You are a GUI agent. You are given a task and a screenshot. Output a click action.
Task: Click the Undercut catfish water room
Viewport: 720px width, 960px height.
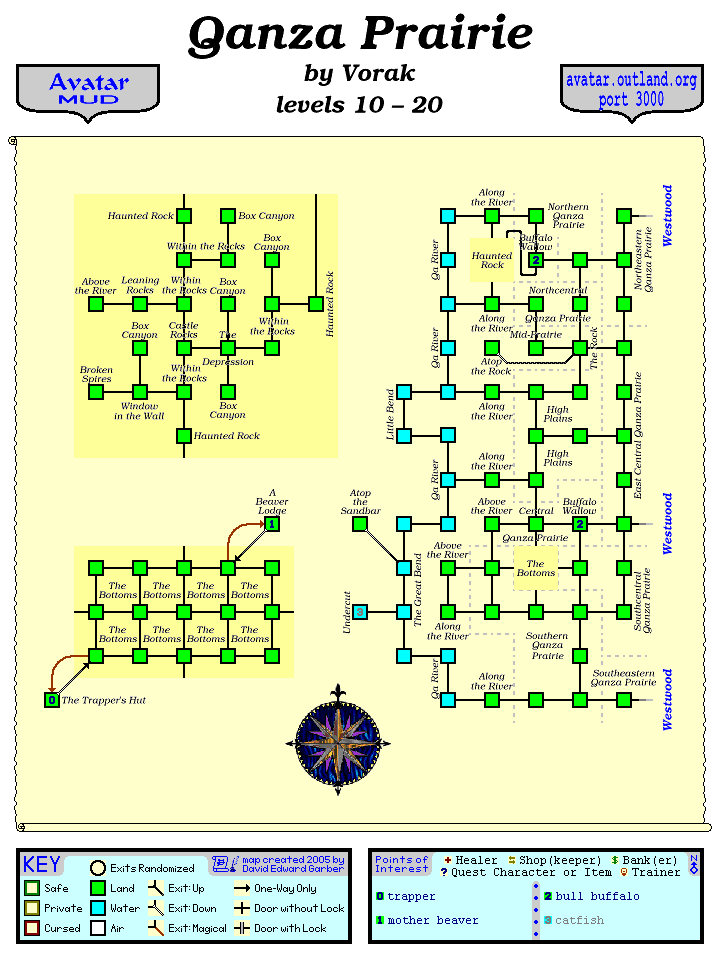pos(360,611)
